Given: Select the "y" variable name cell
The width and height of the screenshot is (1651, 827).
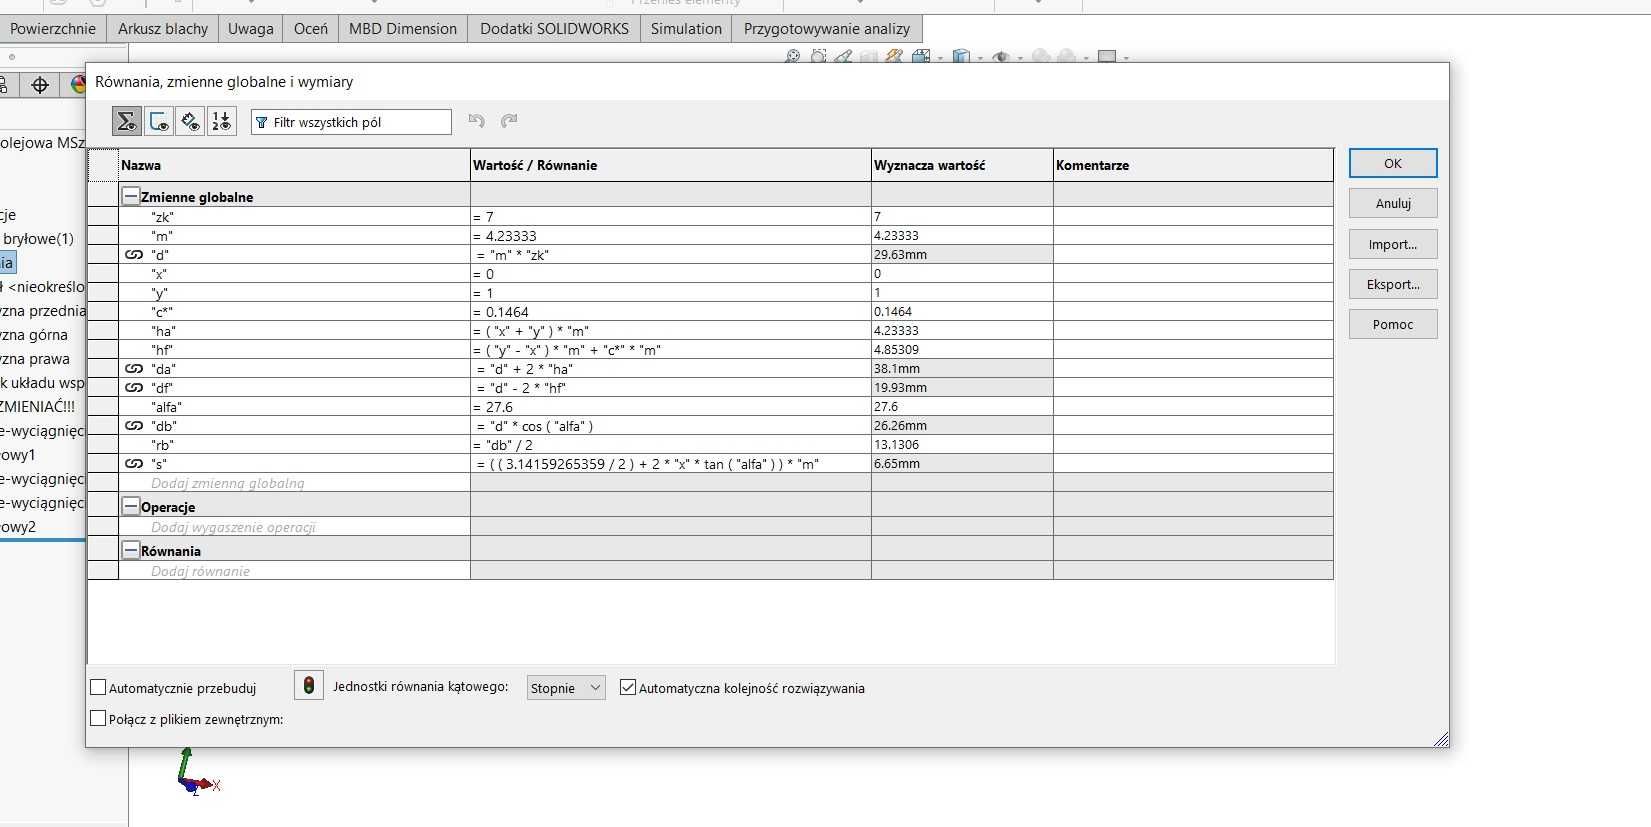Looking at the screenshot, I should click(294, 293).
